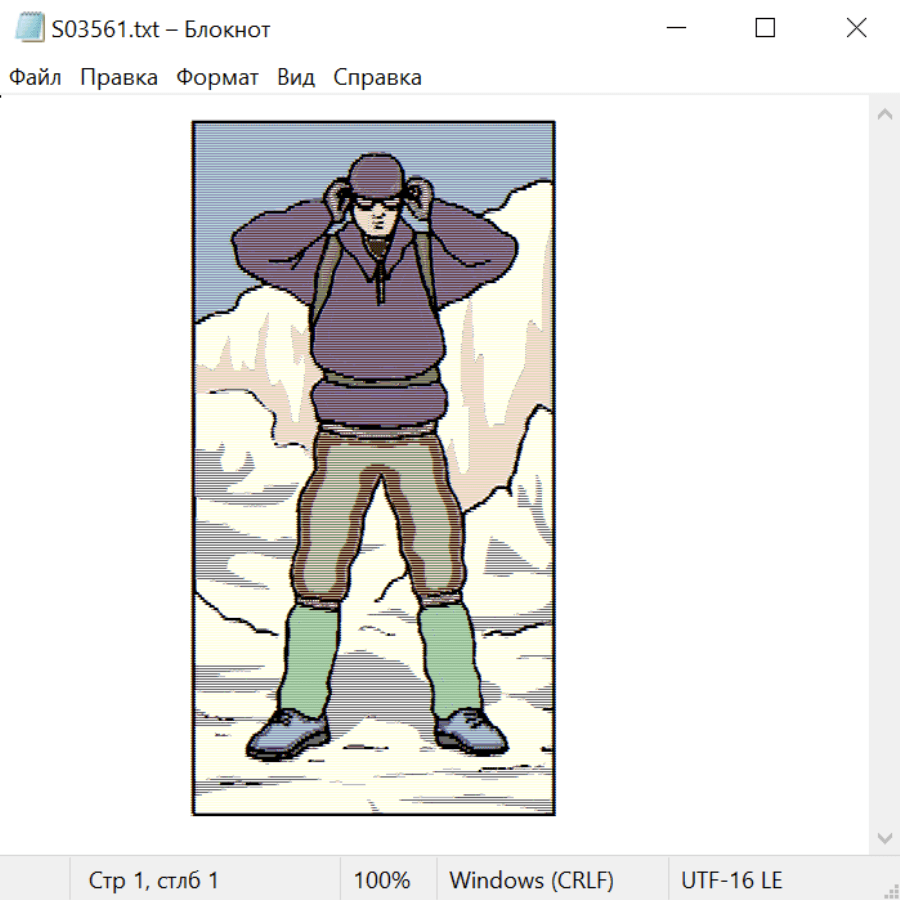Click the S03561.txt title bar text
The image size is (900, 900).
pos(160,29)
